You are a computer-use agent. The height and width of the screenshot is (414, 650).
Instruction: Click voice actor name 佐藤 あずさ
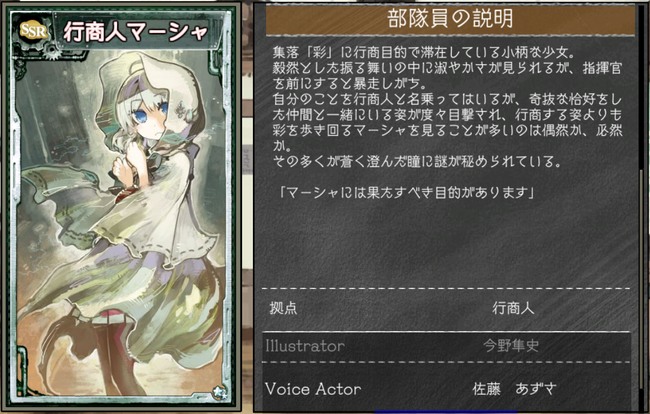[514, 389]
